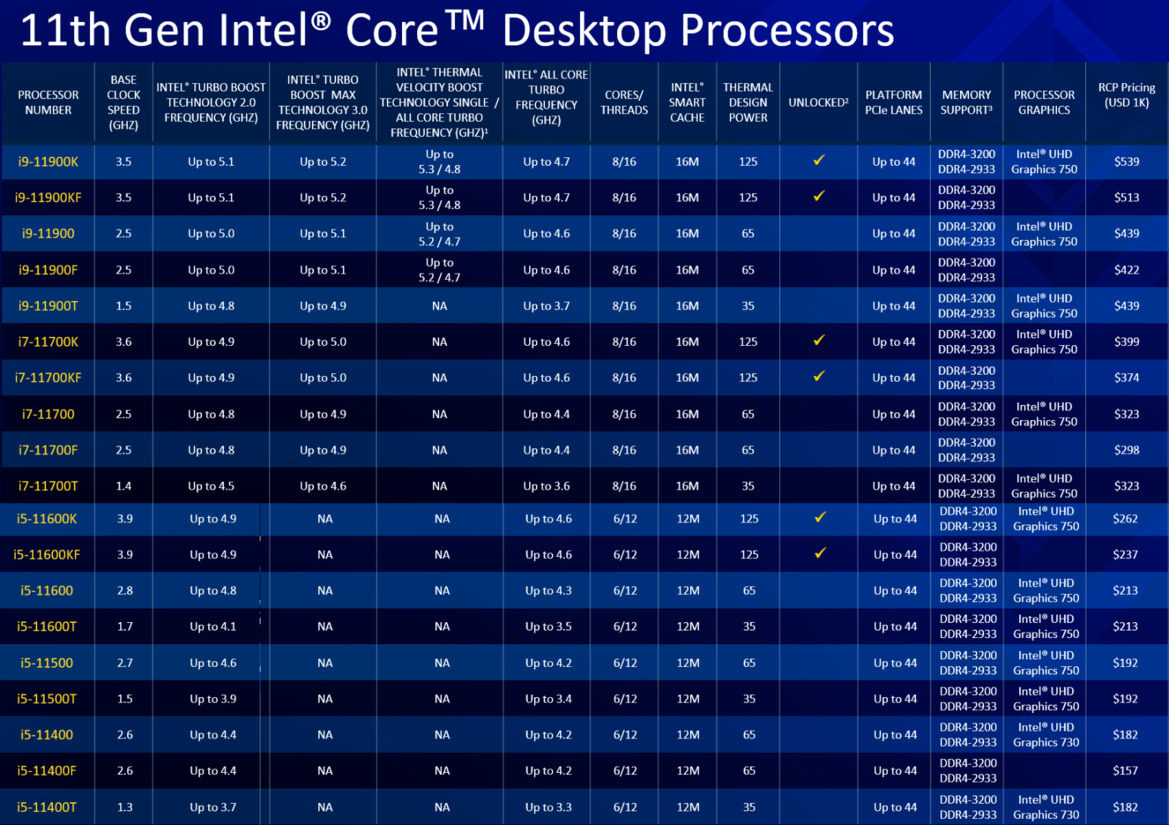Select 'Up to 5.2 / 4.7' in the i9-11900F row

[439, 270]
